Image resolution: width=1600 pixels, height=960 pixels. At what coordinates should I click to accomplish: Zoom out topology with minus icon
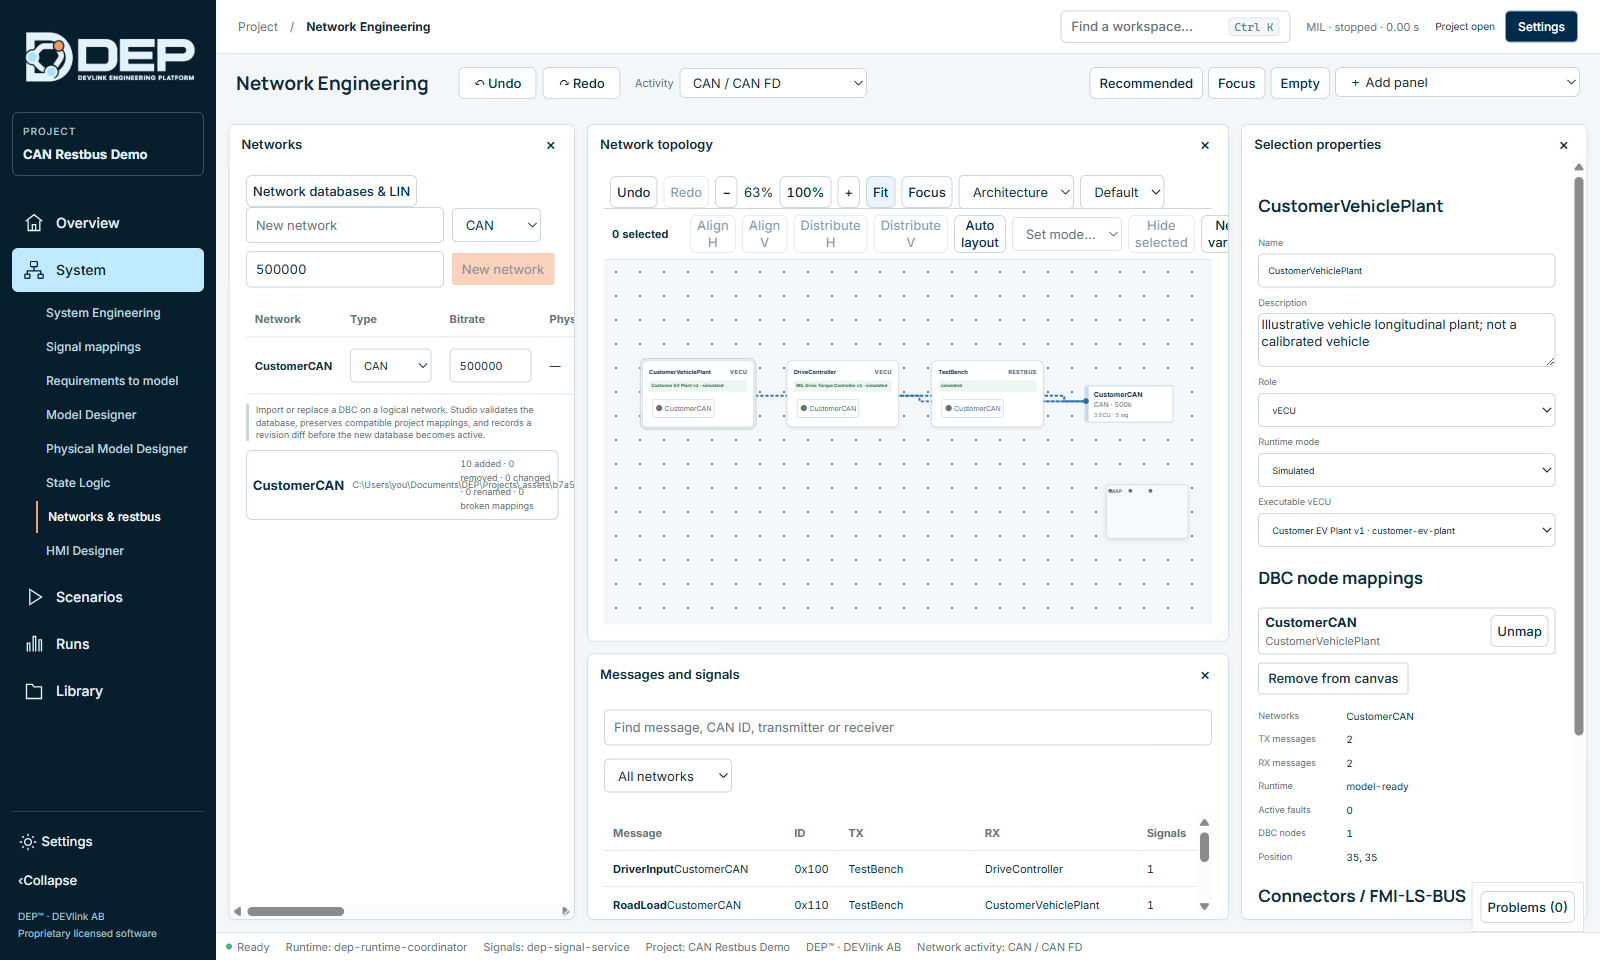727,192
